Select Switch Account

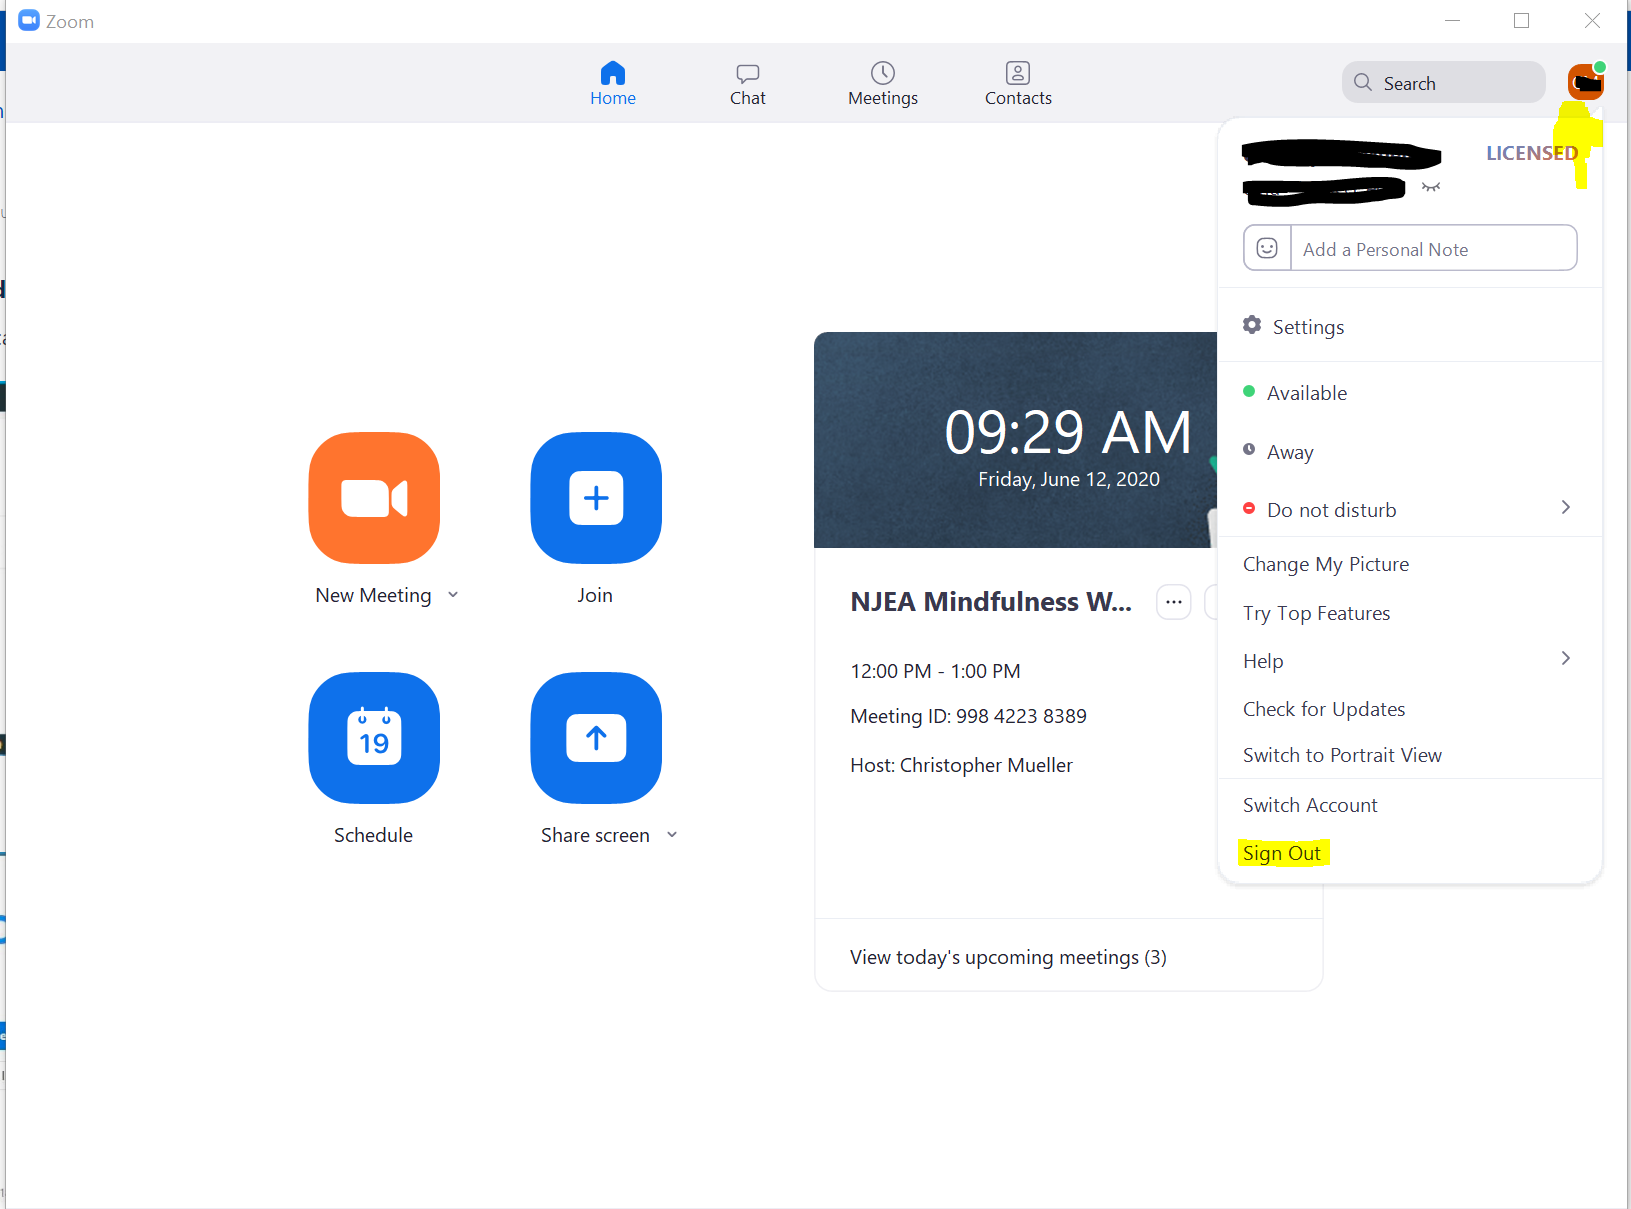(x=1310, y=805)
